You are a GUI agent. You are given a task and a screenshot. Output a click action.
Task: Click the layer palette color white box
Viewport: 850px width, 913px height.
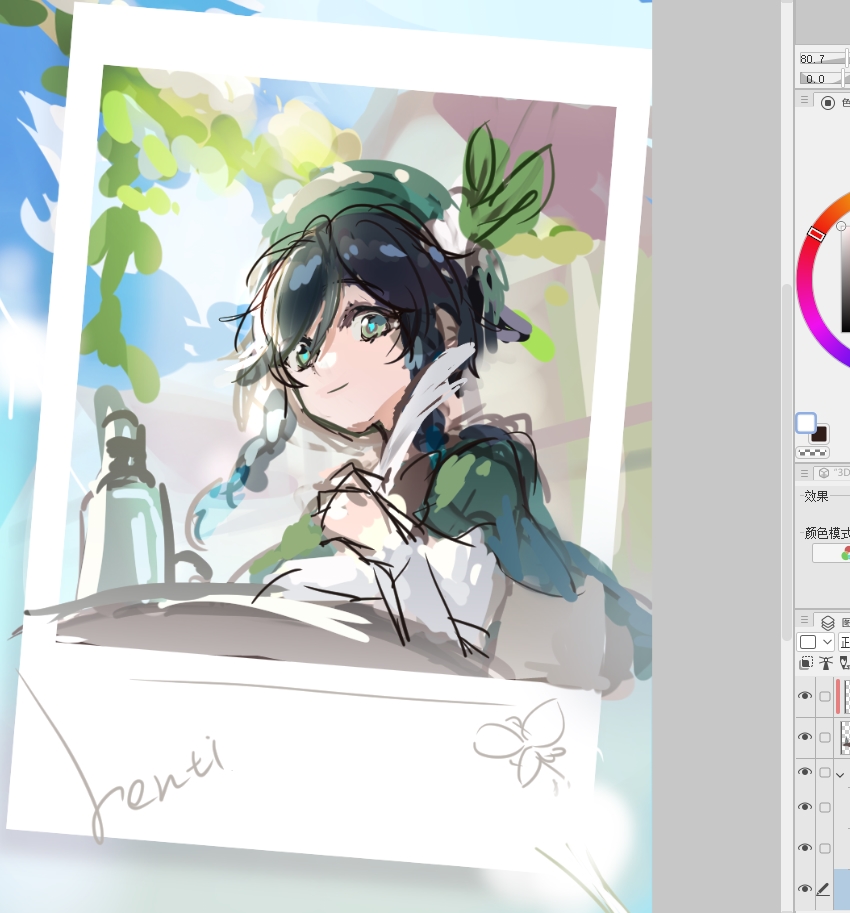coord(808,642)
